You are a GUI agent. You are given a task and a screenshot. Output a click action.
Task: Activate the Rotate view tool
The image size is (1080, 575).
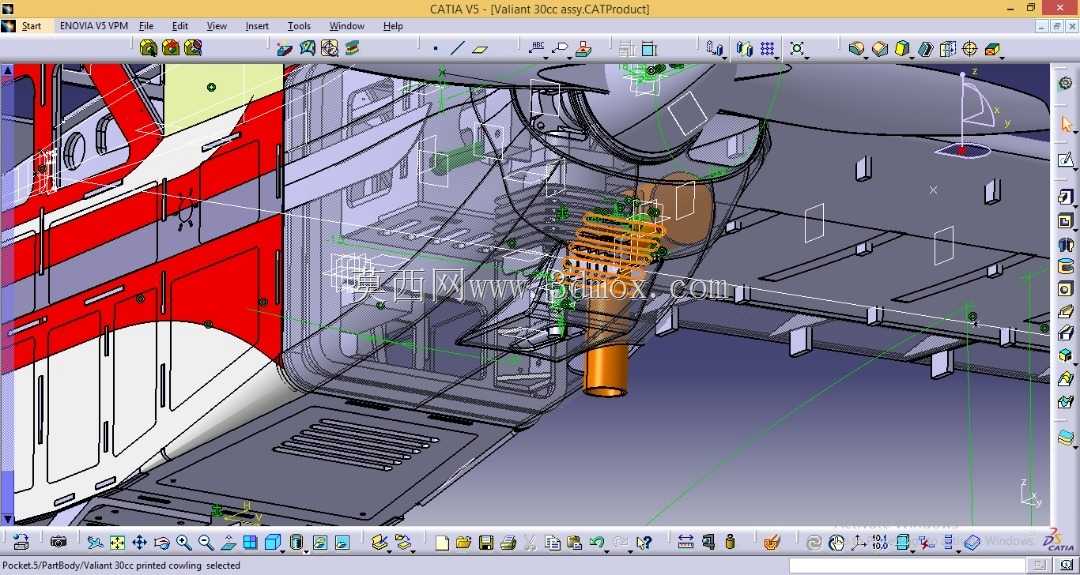(162, 543)
